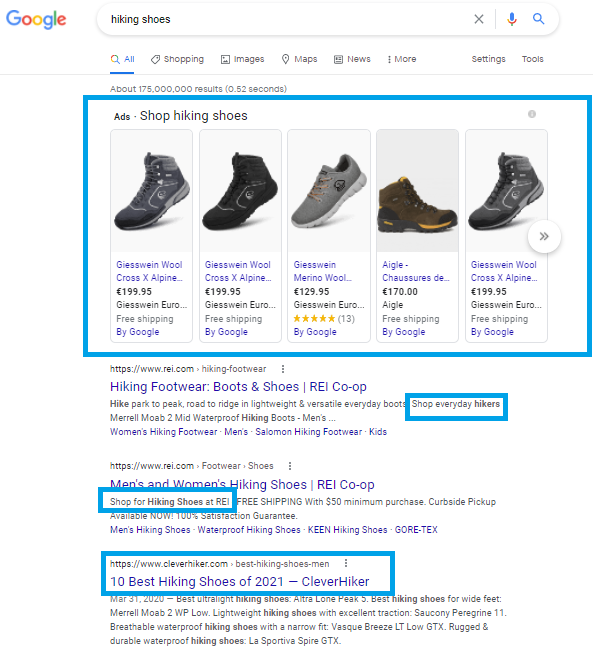The image size is (593, 655).
Task: Click the €129.95 price
Action: (312, 292)
